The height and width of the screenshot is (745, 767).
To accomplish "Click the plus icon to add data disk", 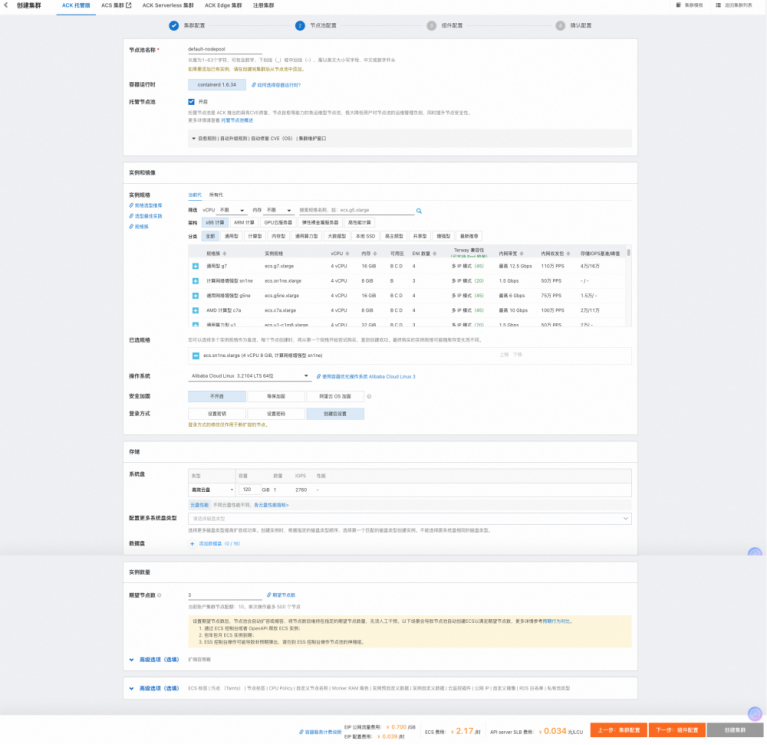I will click(192, 543).
